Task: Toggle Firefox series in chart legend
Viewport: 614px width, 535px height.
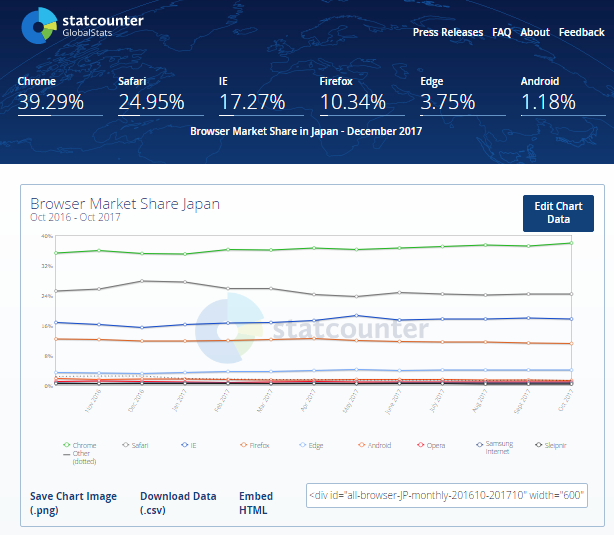Action: pyautogui.click(x=255, y=445)
